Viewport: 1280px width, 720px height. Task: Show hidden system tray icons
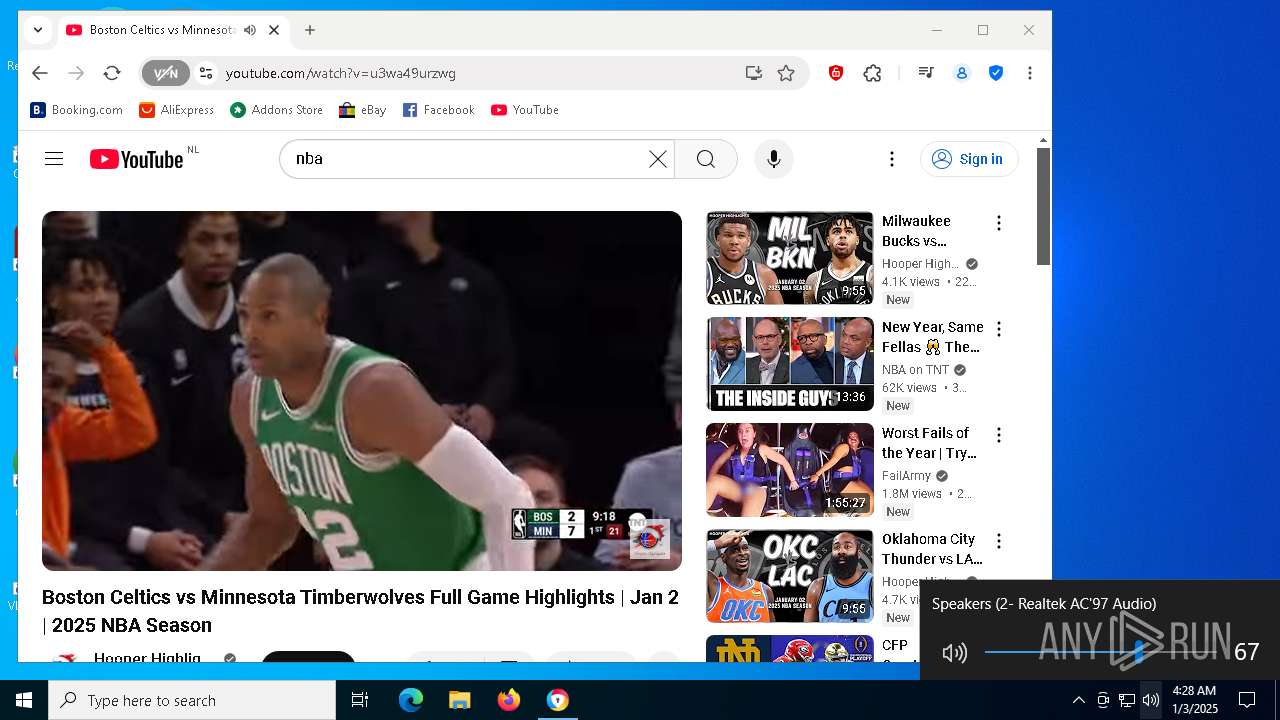(x=1078, y=700)
